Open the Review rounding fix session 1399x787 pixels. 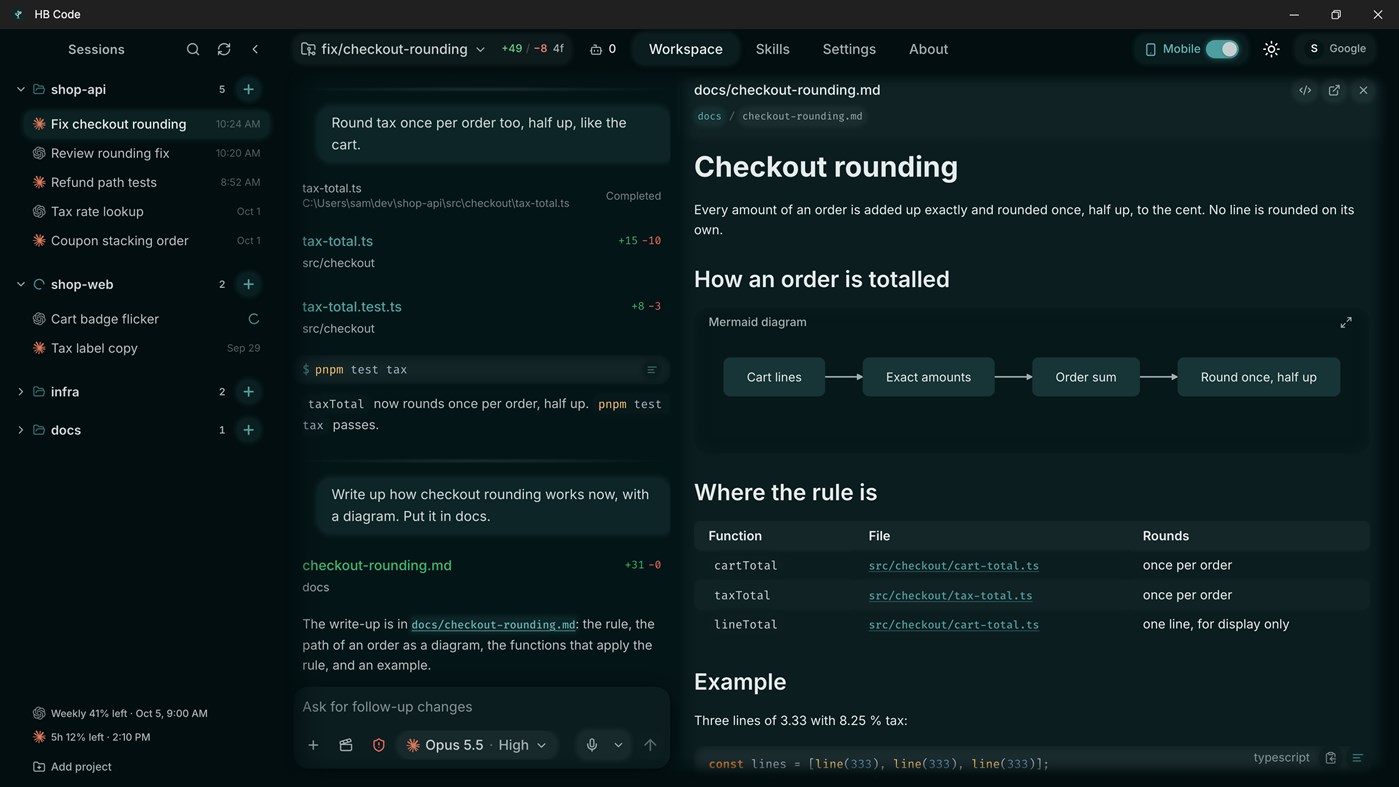[146, 153]
